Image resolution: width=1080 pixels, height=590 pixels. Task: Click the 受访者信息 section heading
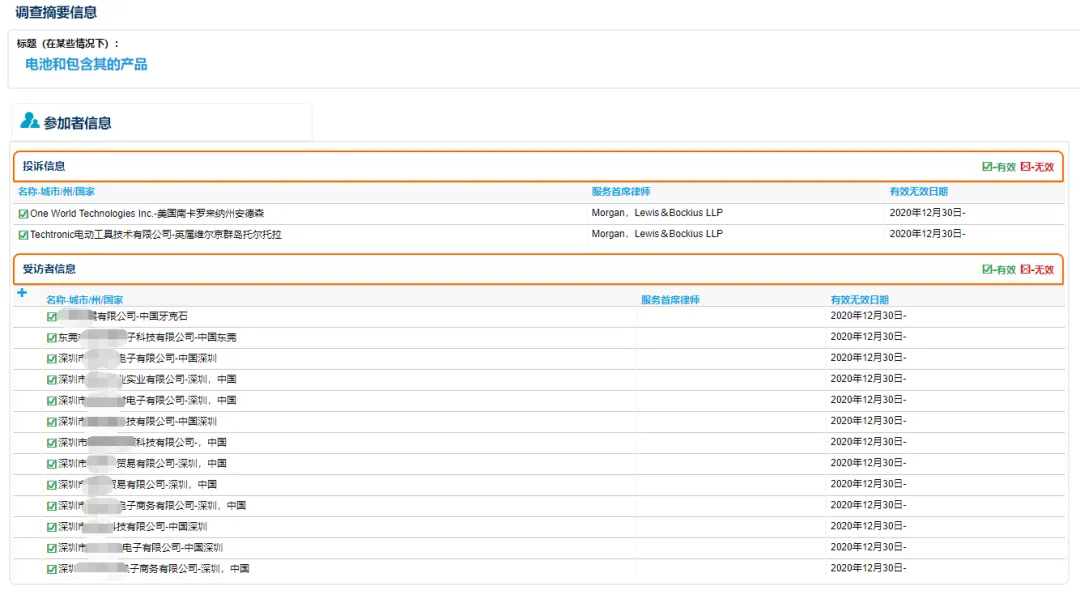click(x=49, y=268)
